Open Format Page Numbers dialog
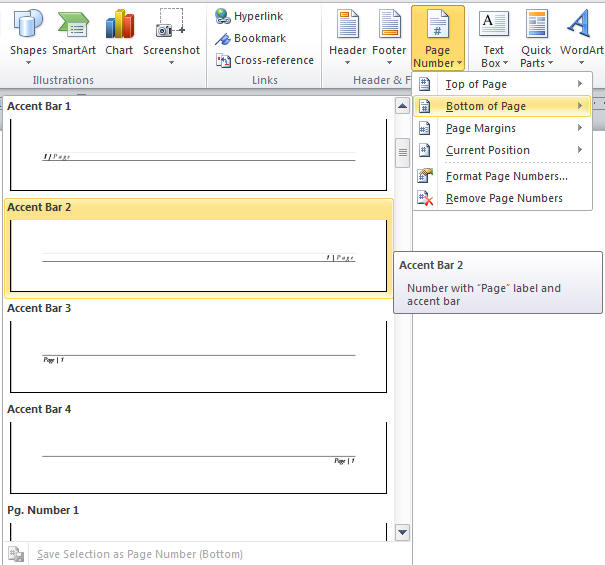 pos(505,176)
